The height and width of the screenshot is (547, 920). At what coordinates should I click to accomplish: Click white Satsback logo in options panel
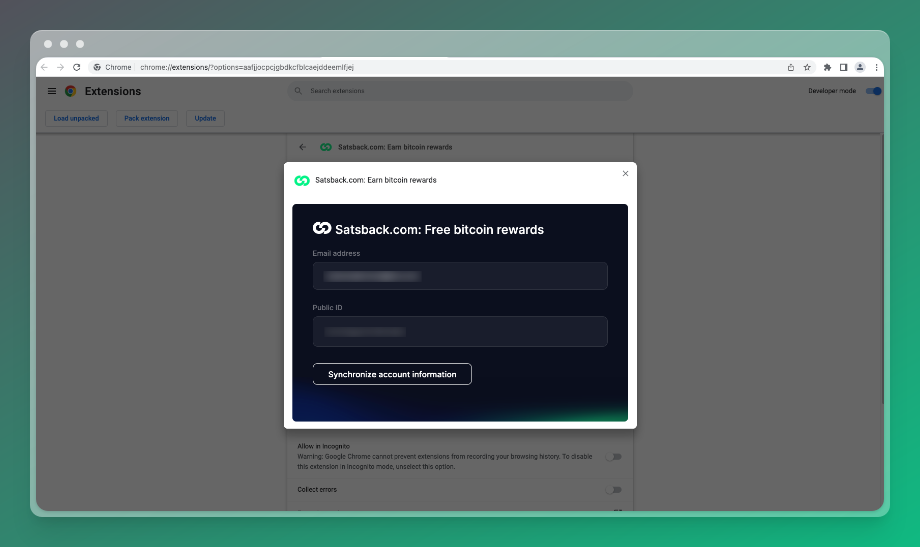(x=322, y=228)
